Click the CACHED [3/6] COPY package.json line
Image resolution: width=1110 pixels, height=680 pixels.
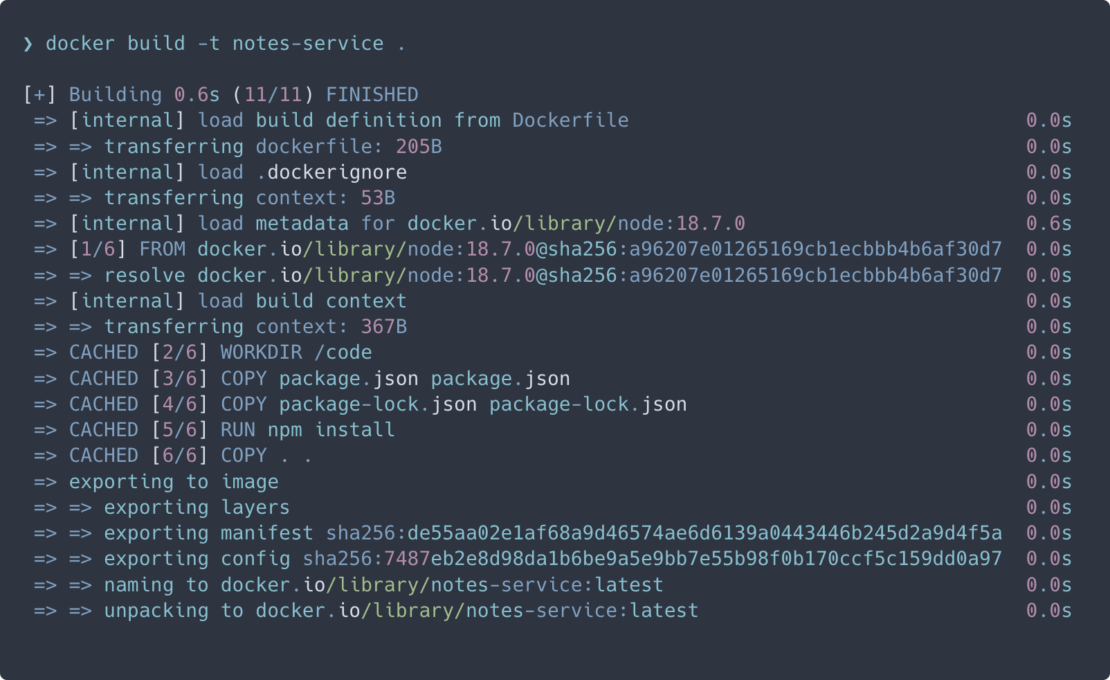(320, 378)
